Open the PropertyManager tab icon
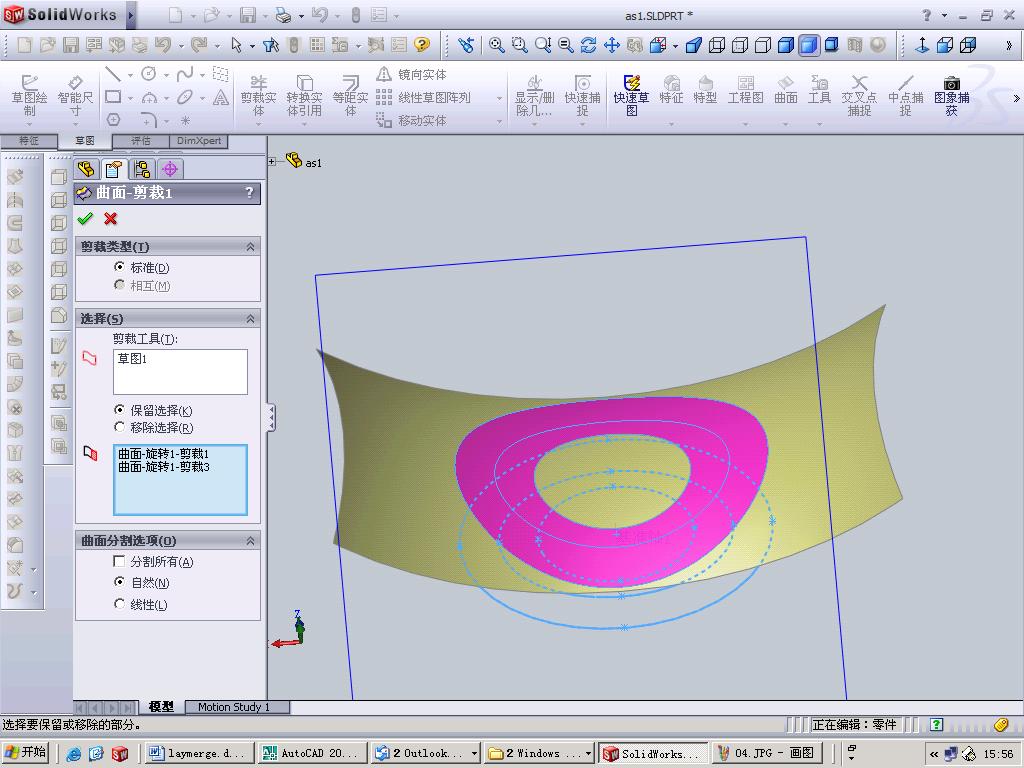Image resolution: width=1024 pixels, height=768 pixels. click(114, 169)
